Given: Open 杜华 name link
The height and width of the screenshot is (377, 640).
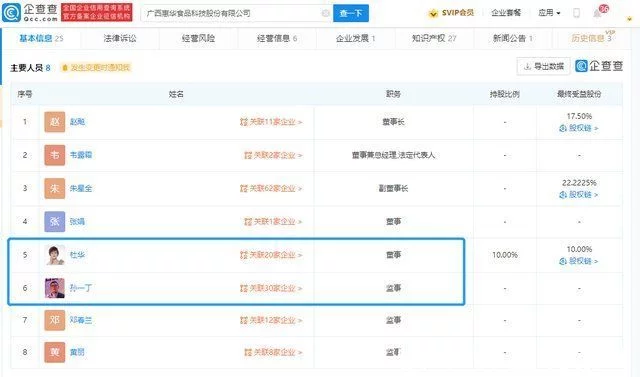Looking at the screenshot, I should 77,255.
